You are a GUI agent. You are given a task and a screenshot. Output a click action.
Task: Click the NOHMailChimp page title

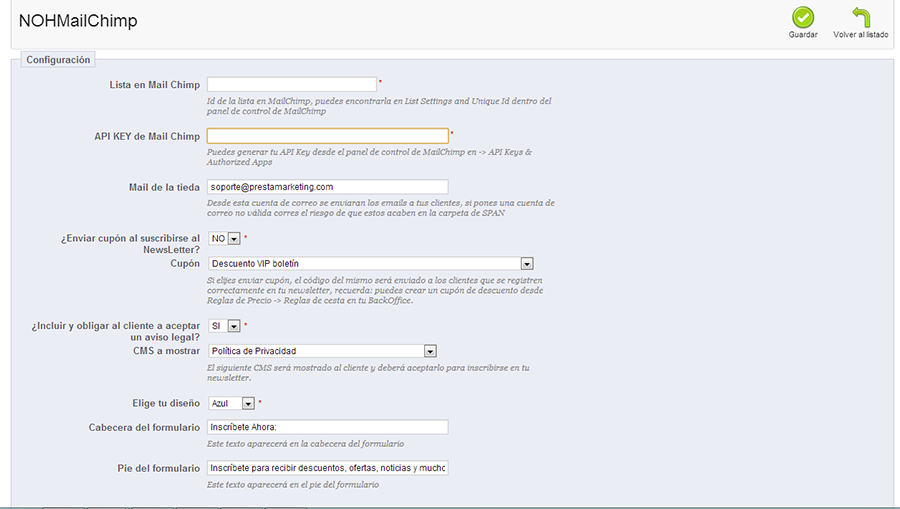[78, 21]
